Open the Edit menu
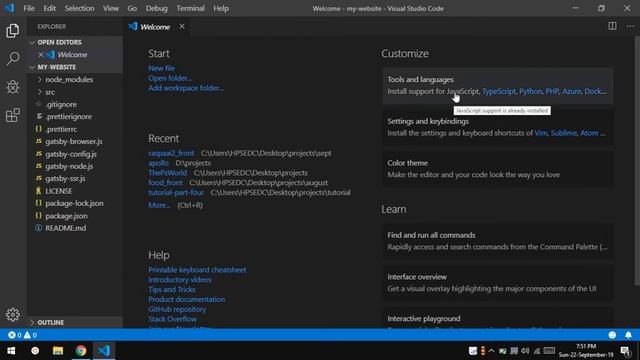The height and width of the screenshot is (360, 640). (x=49, y=8)
